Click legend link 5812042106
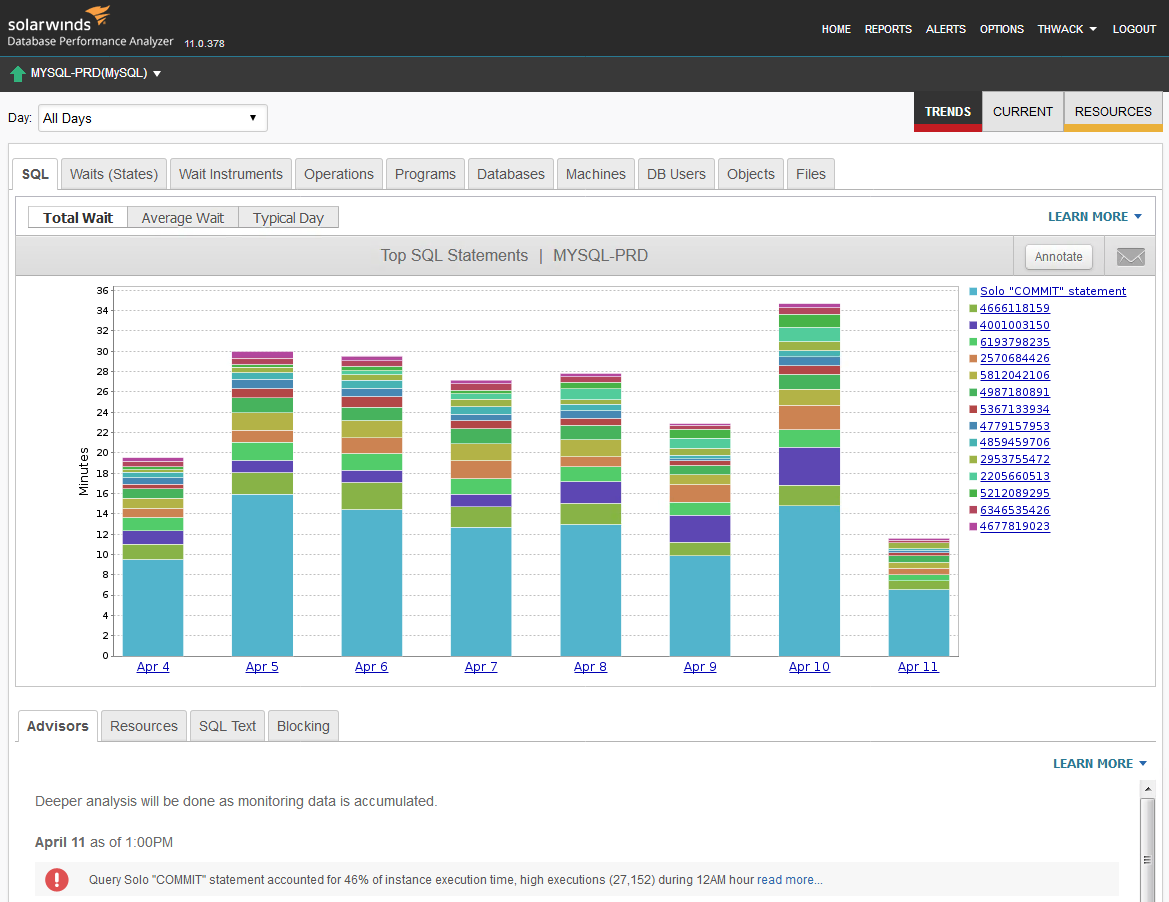The height and width of the screenshot is (902, 1169). click(x=1015, y=375)
